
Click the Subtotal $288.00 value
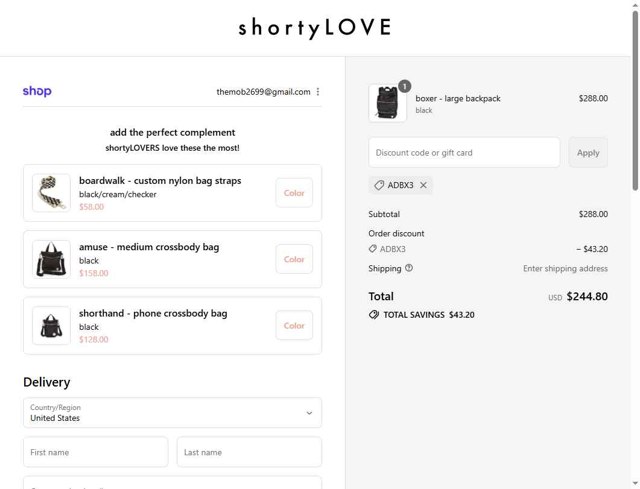(593, 214)
